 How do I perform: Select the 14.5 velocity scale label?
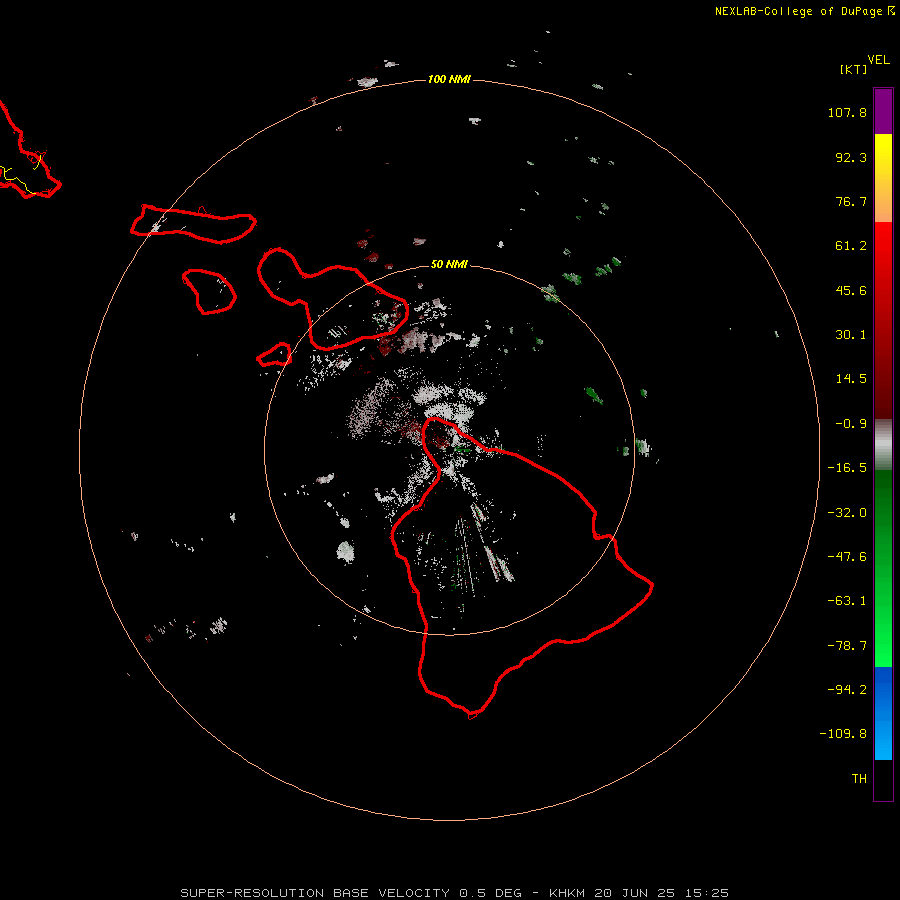(x=851, y=379)
